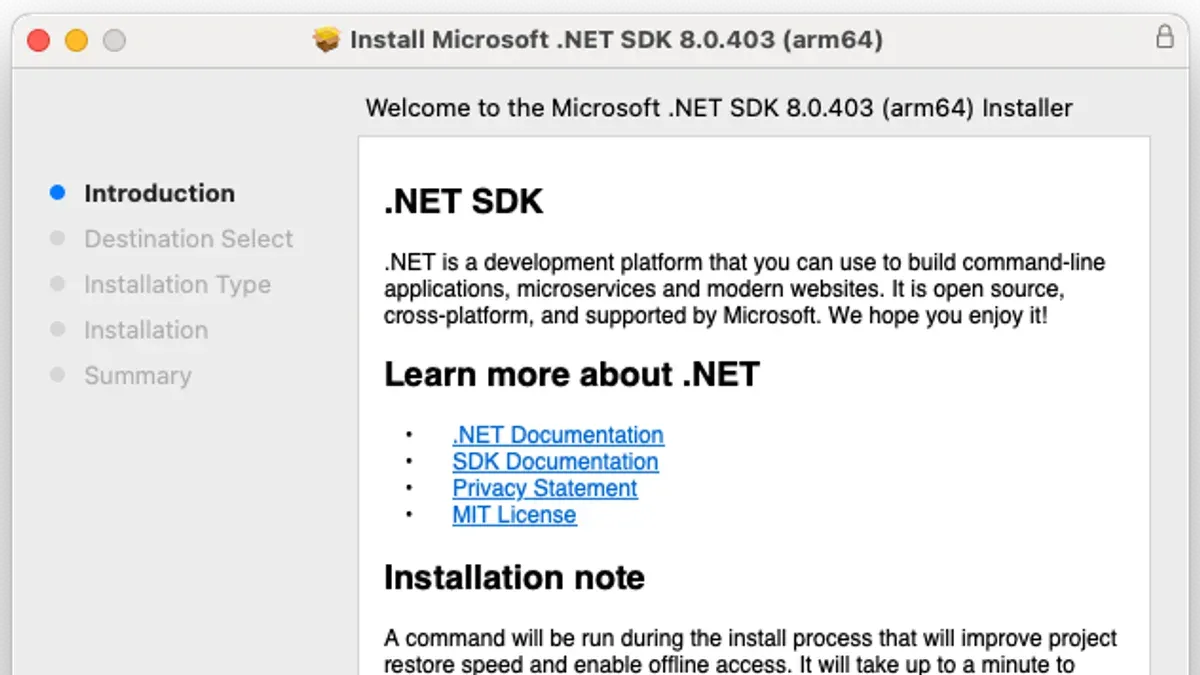Select the Installation step in sidebar

[146, 330]
